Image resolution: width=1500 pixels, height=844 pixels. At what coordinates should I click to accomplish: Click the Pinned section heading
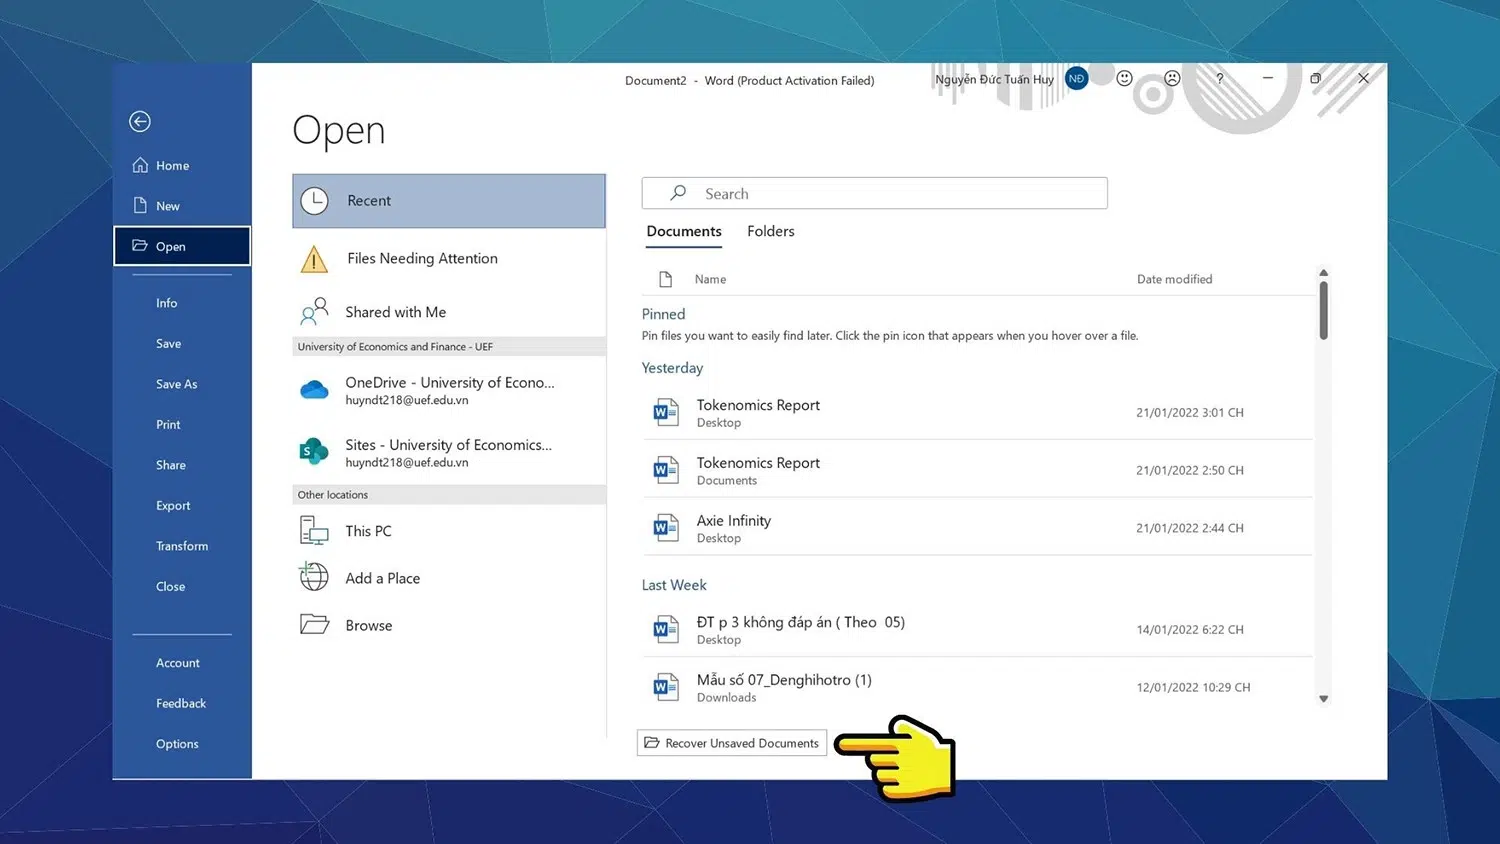[663, 314]
